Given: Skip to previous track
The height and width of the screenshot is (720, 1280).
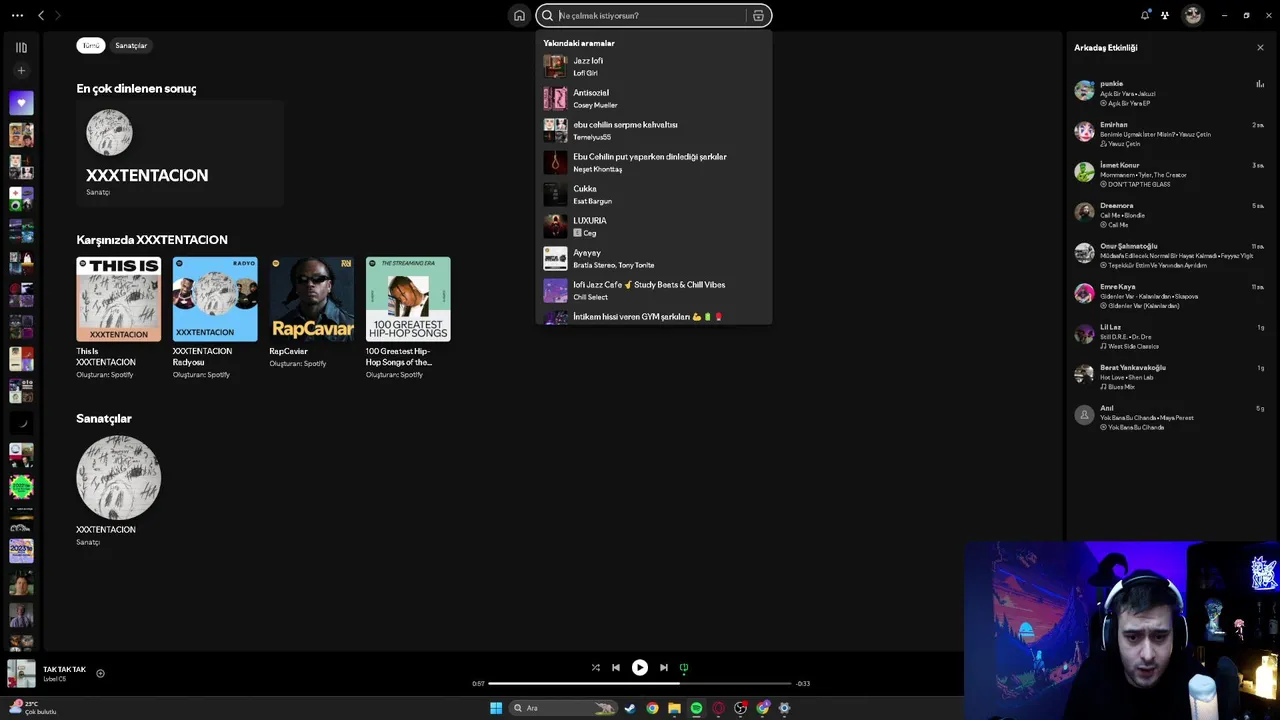Looking at the screenshot, I should (616, 667).
